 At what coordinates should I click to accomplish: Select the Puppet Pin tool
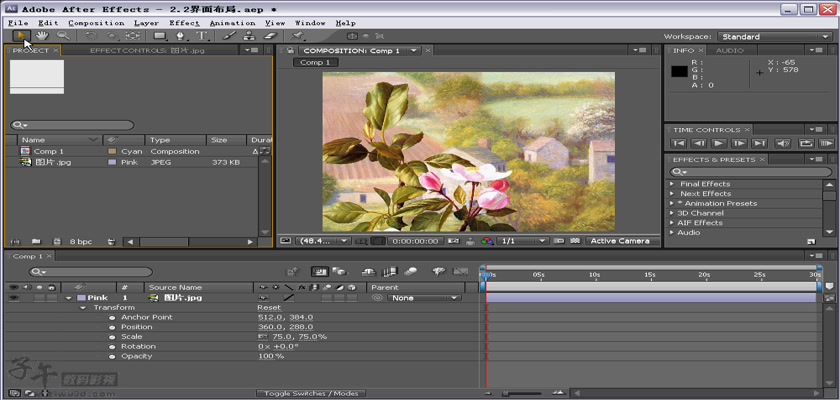(297, 36)
